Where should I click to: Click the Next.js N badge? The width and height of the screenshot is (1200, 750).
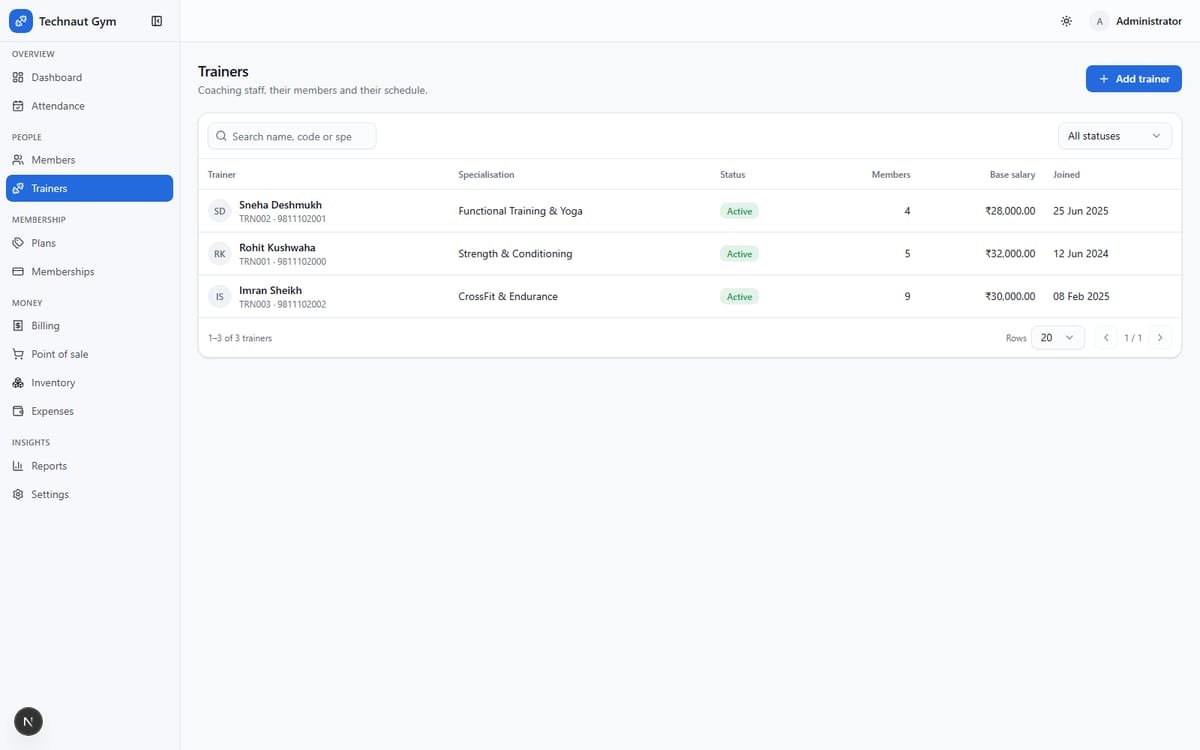coord(28,721)
